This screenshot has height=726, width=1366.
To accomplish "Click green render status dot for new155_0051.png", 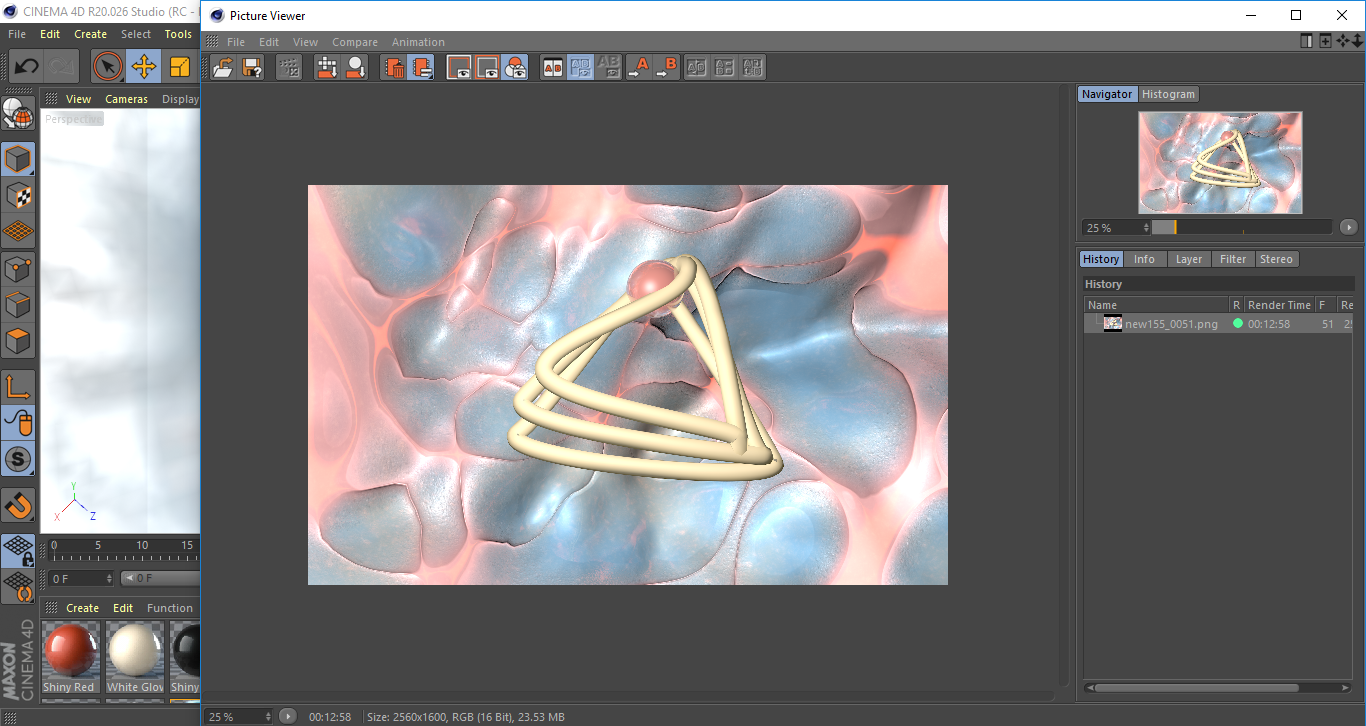I will tap(1238, 323).
